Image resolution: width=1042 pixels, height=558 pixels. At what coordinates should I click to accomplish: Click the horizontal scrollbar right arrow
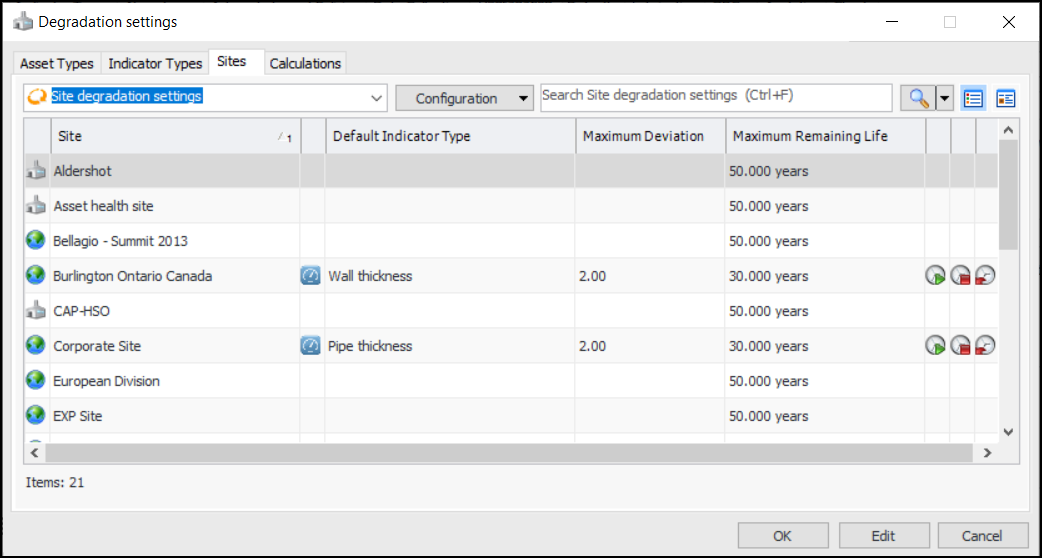988,452
